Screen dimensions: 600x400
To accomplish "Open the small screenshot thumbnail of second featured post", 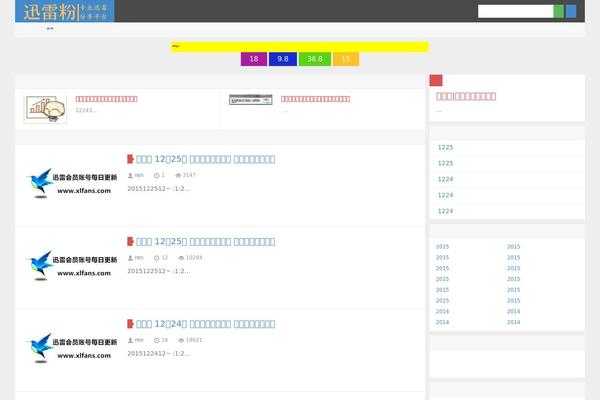I will pyautogui.click(x=251, y=100).
